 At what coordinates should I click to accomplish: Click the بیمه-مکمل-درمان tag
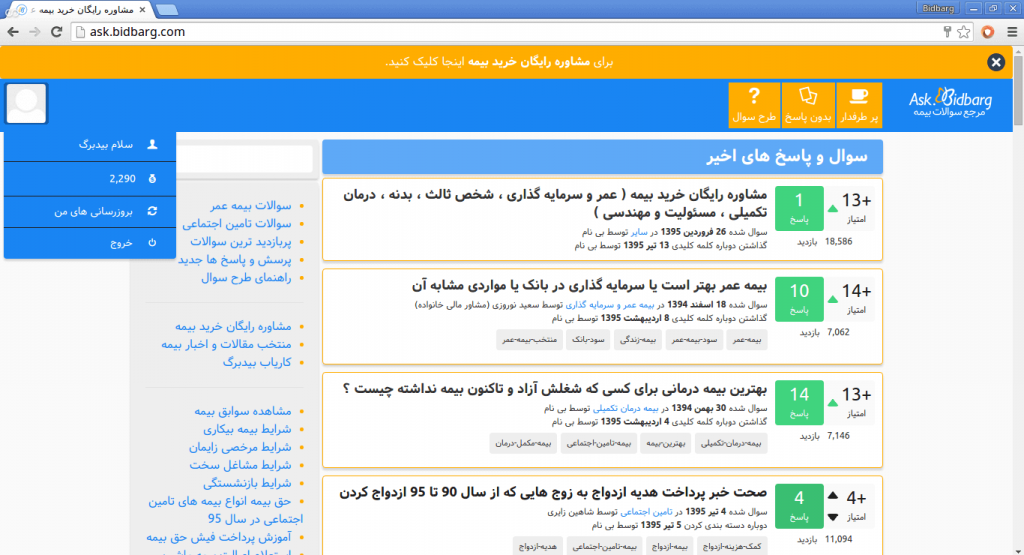pyautogui.click(x=523, y=443)
